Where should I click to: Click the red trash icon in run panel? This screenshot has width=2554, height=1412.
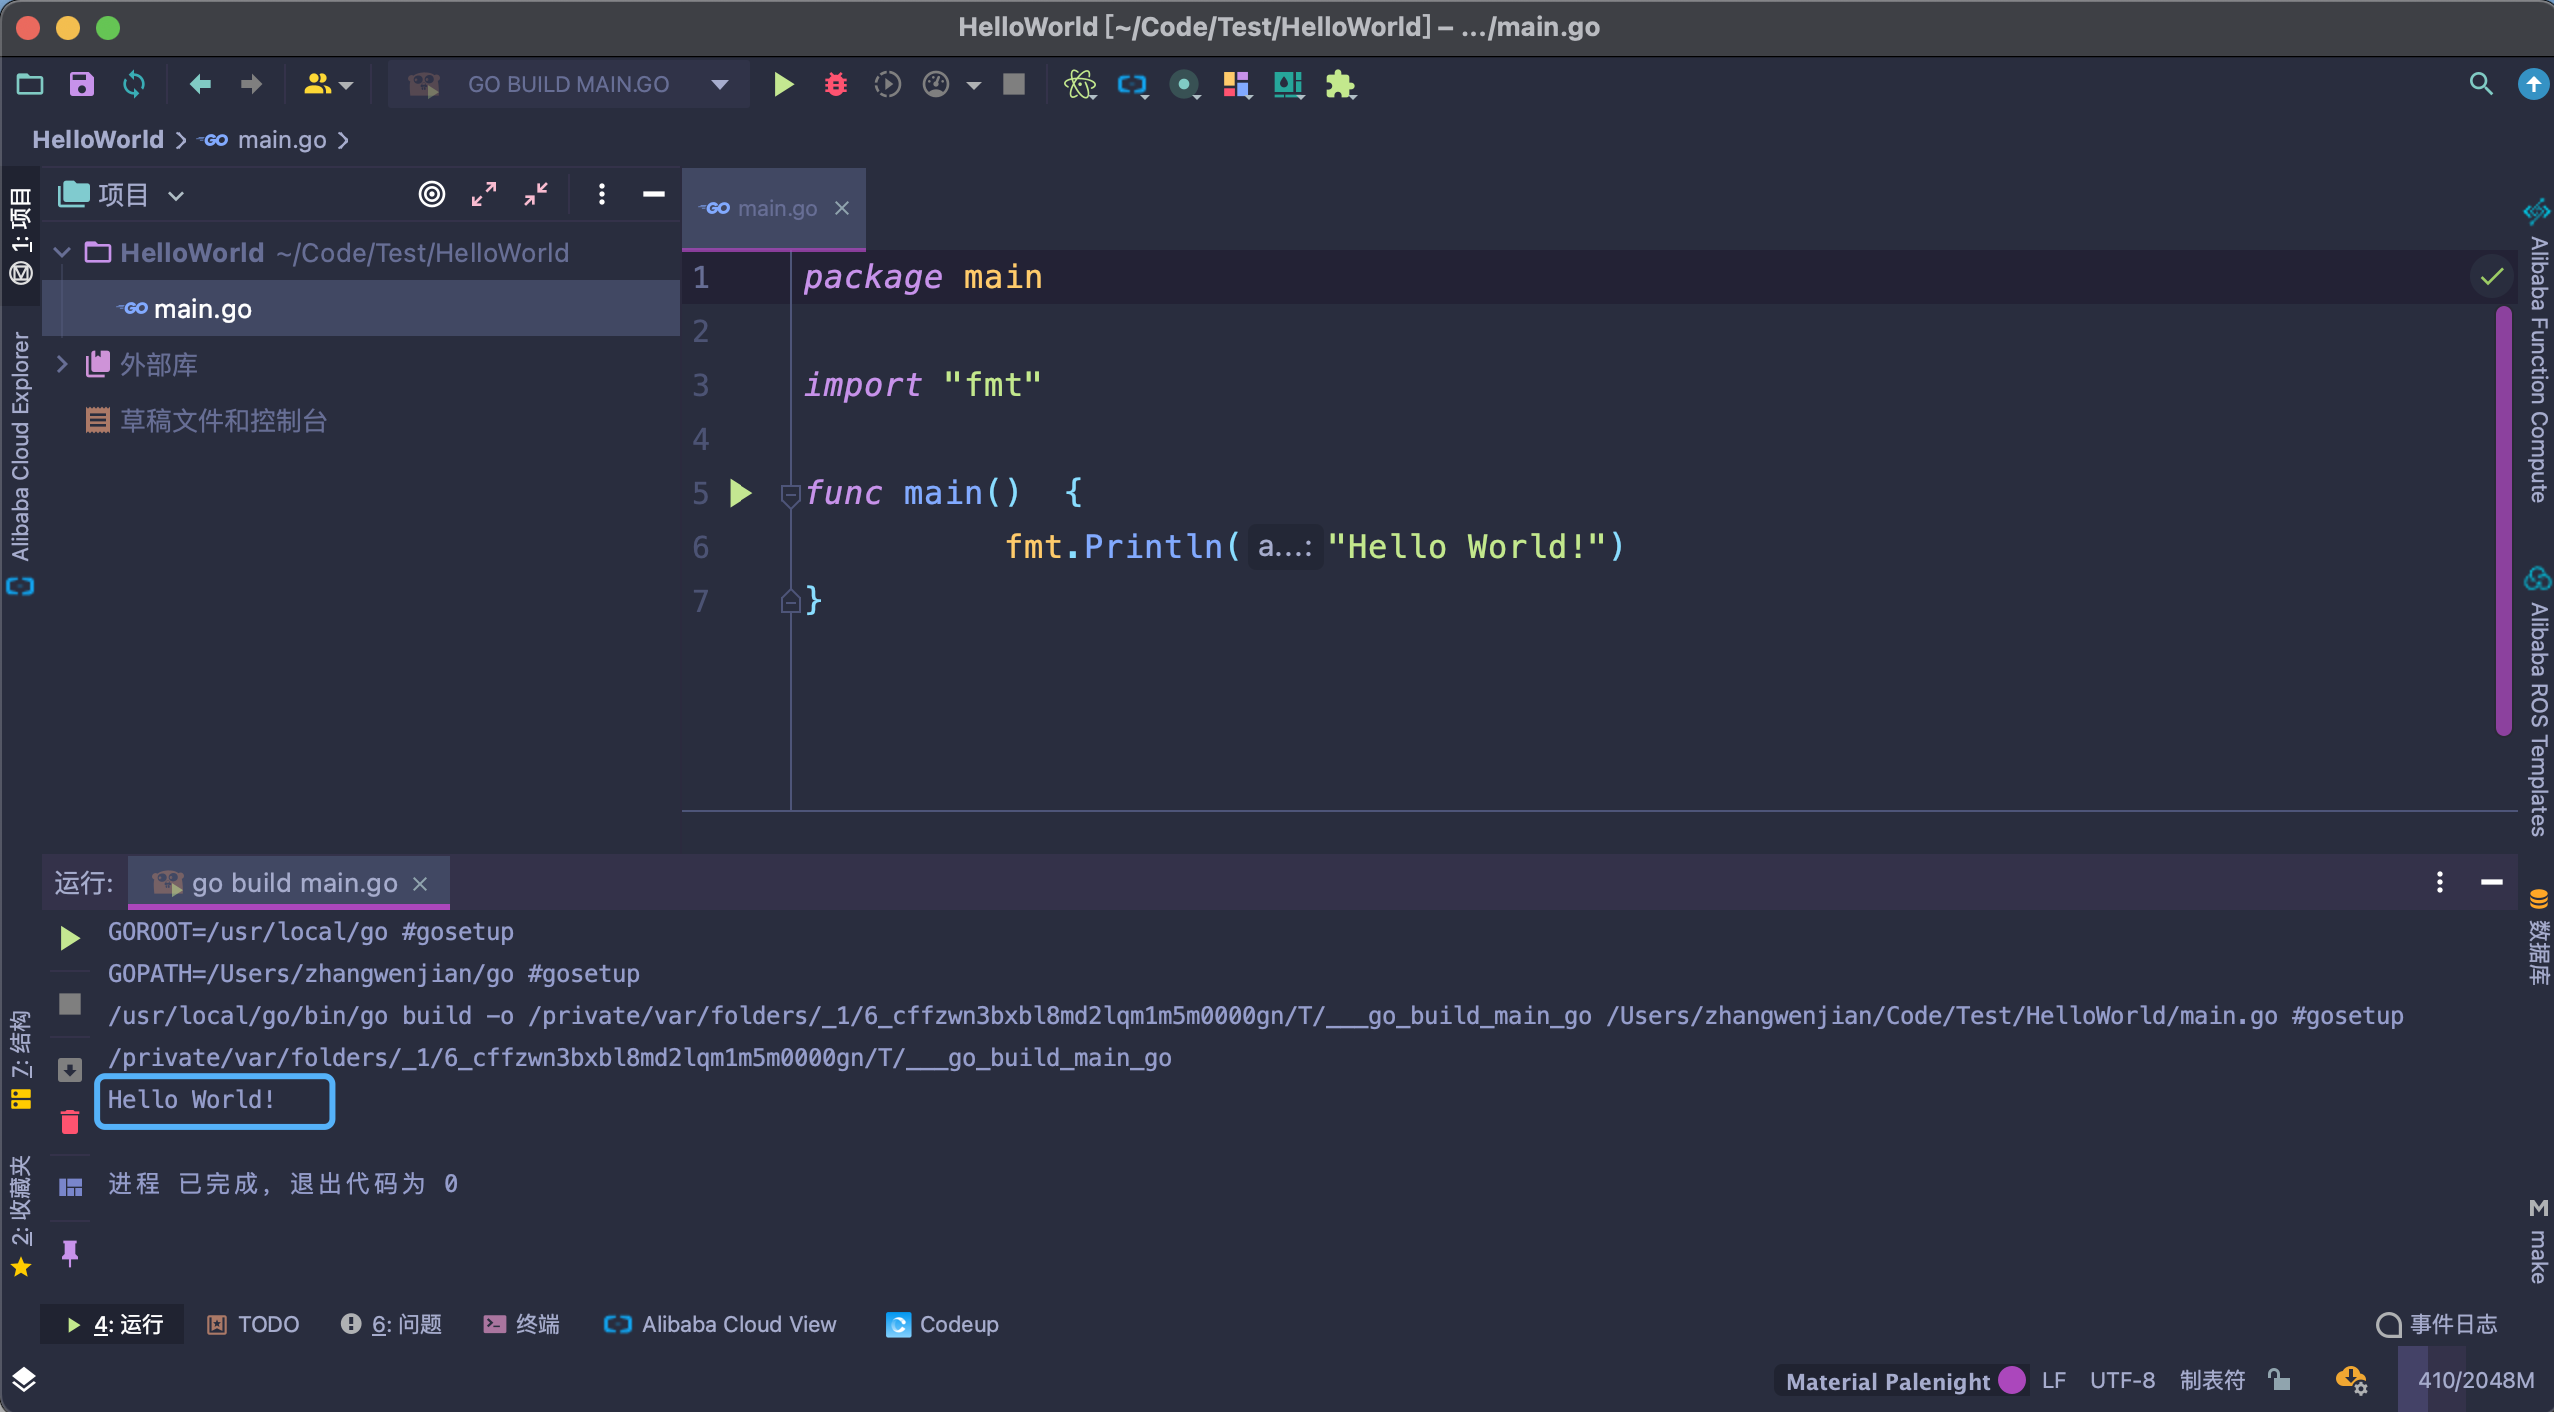pos(70,1122)
